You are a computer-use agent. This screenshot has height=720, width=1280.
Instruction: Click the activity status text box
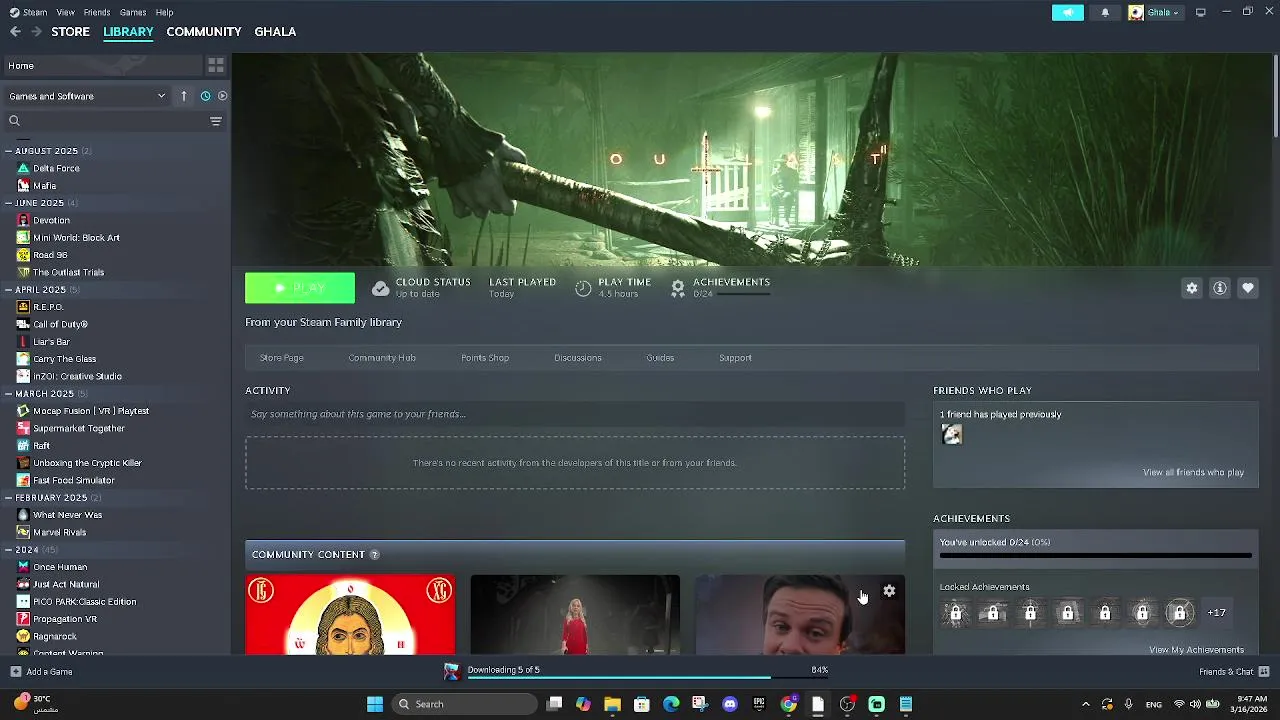[x=575, y=414]
